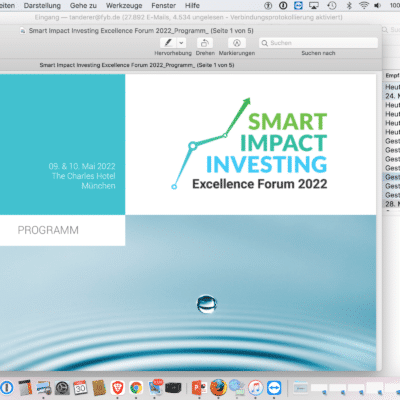Open Preview app in the Dock

(x=43, y=388)
